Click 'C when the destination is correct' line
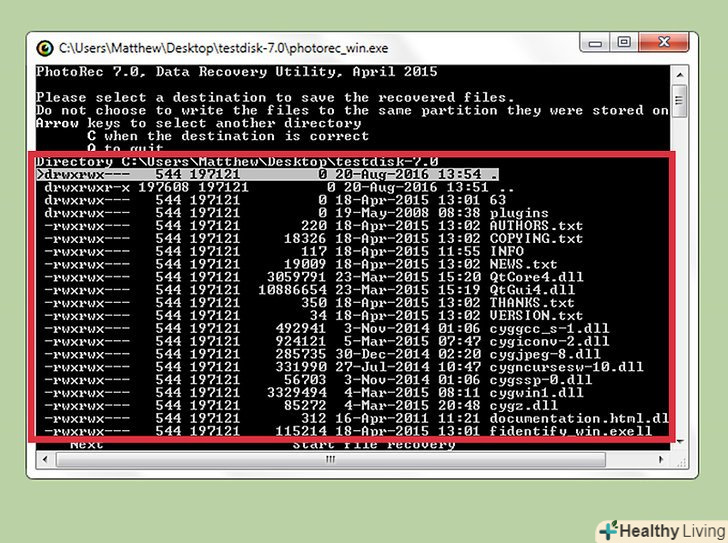This screenshot has height=543, width=728. [228, 136]
